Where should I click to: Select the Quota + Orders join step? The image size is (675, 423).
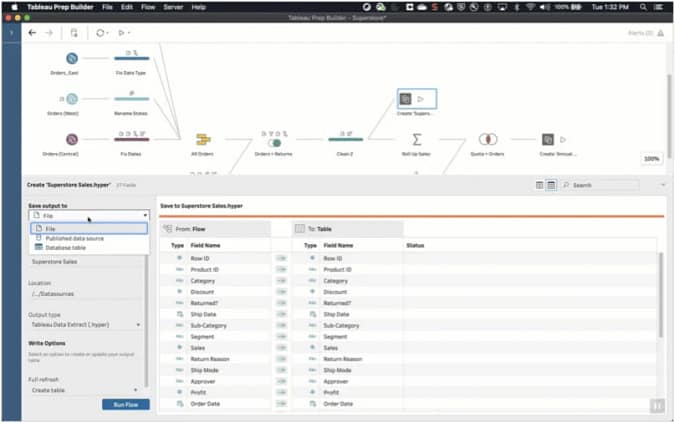coord(488,139)
